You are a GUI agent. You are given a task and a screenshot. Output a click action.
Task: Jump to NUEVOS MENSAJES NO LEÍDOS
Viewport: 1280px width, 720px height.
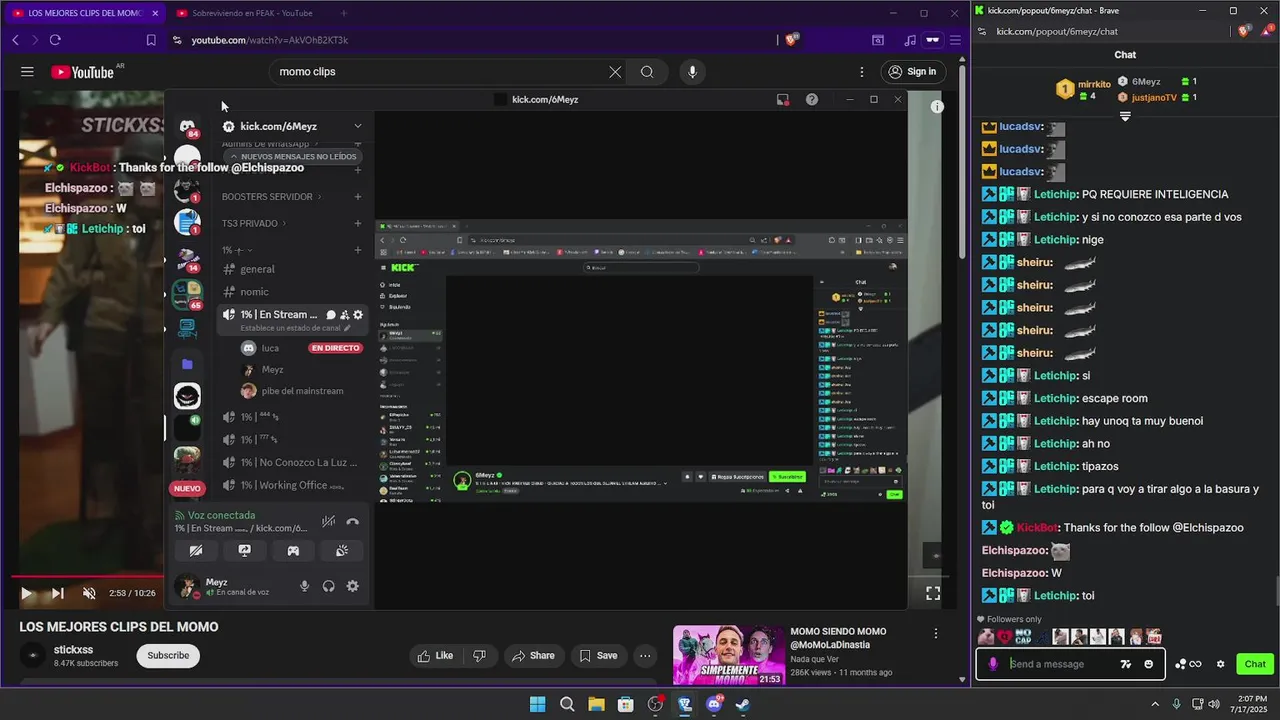click(292, 157)
